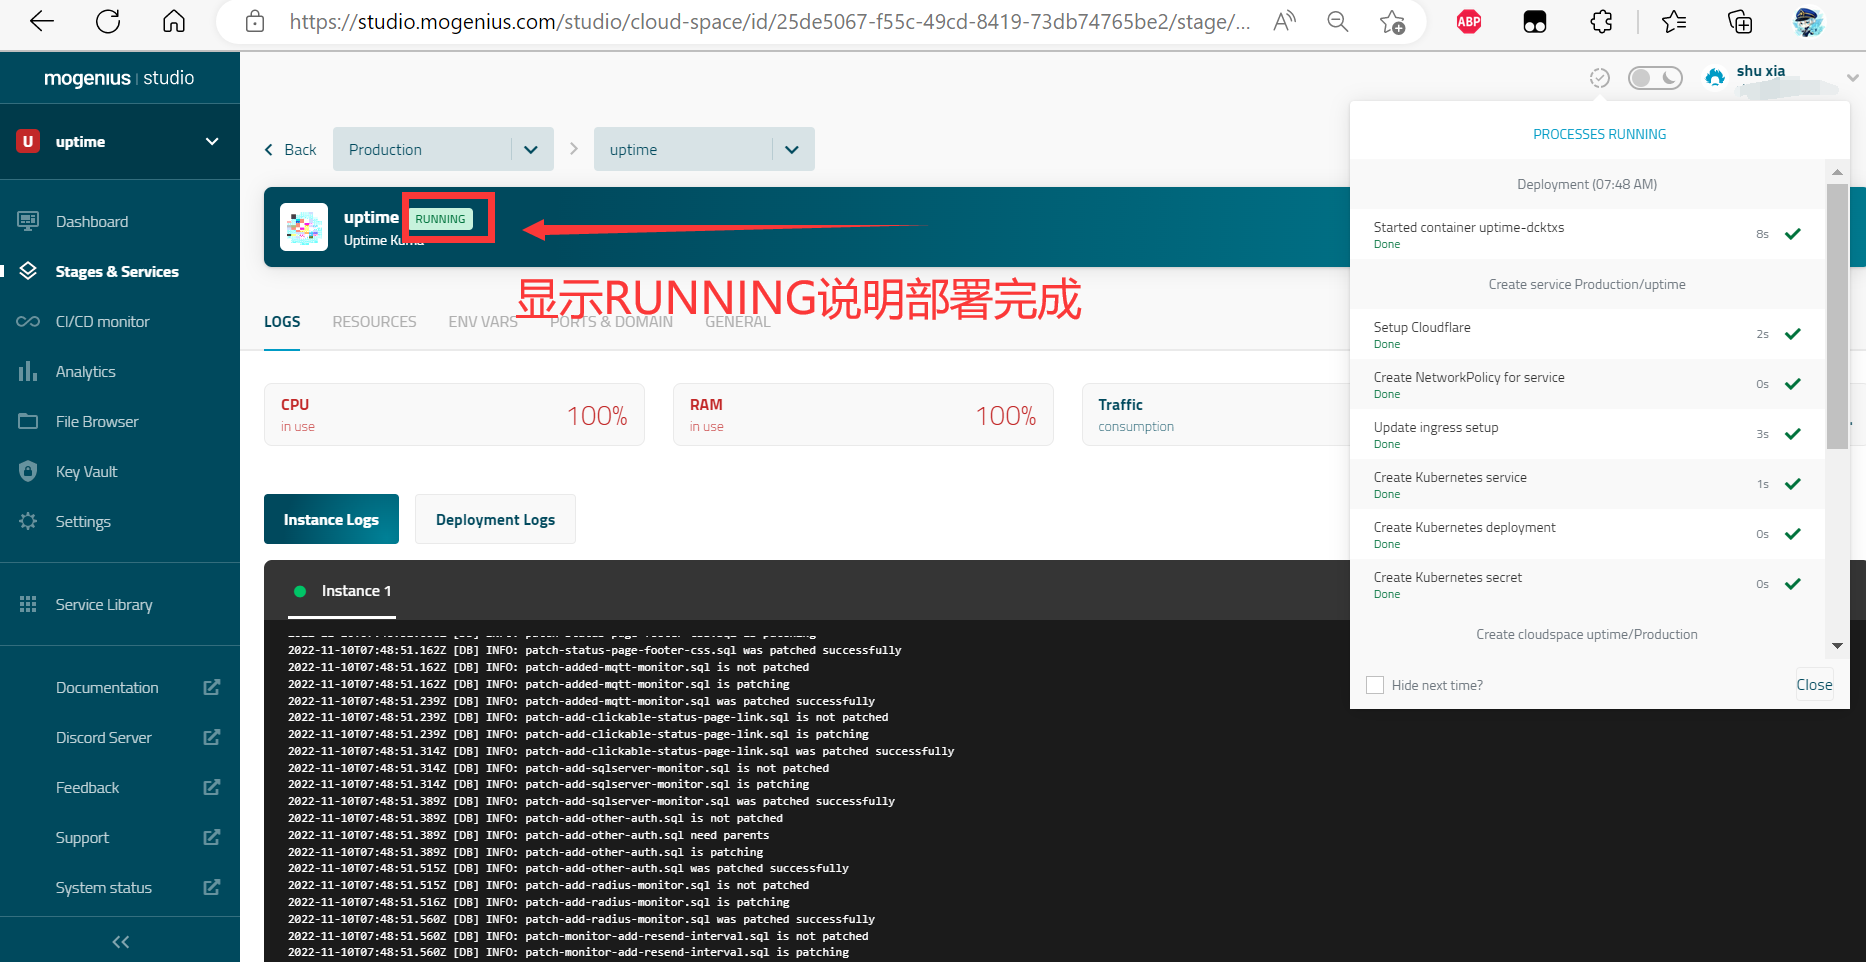Click the browser refresh icon
Viewport: 1866px width, 962px height.
point(108,21)
